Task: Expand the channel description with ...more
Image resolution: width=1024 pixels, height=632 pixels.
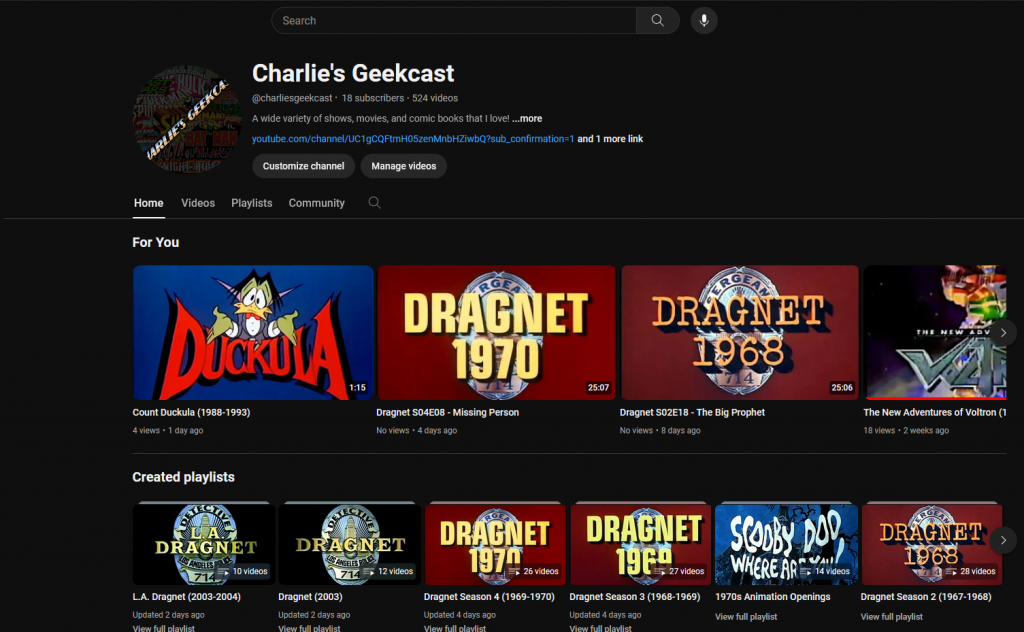Action: pyautogui.click(x=526, y=117)
